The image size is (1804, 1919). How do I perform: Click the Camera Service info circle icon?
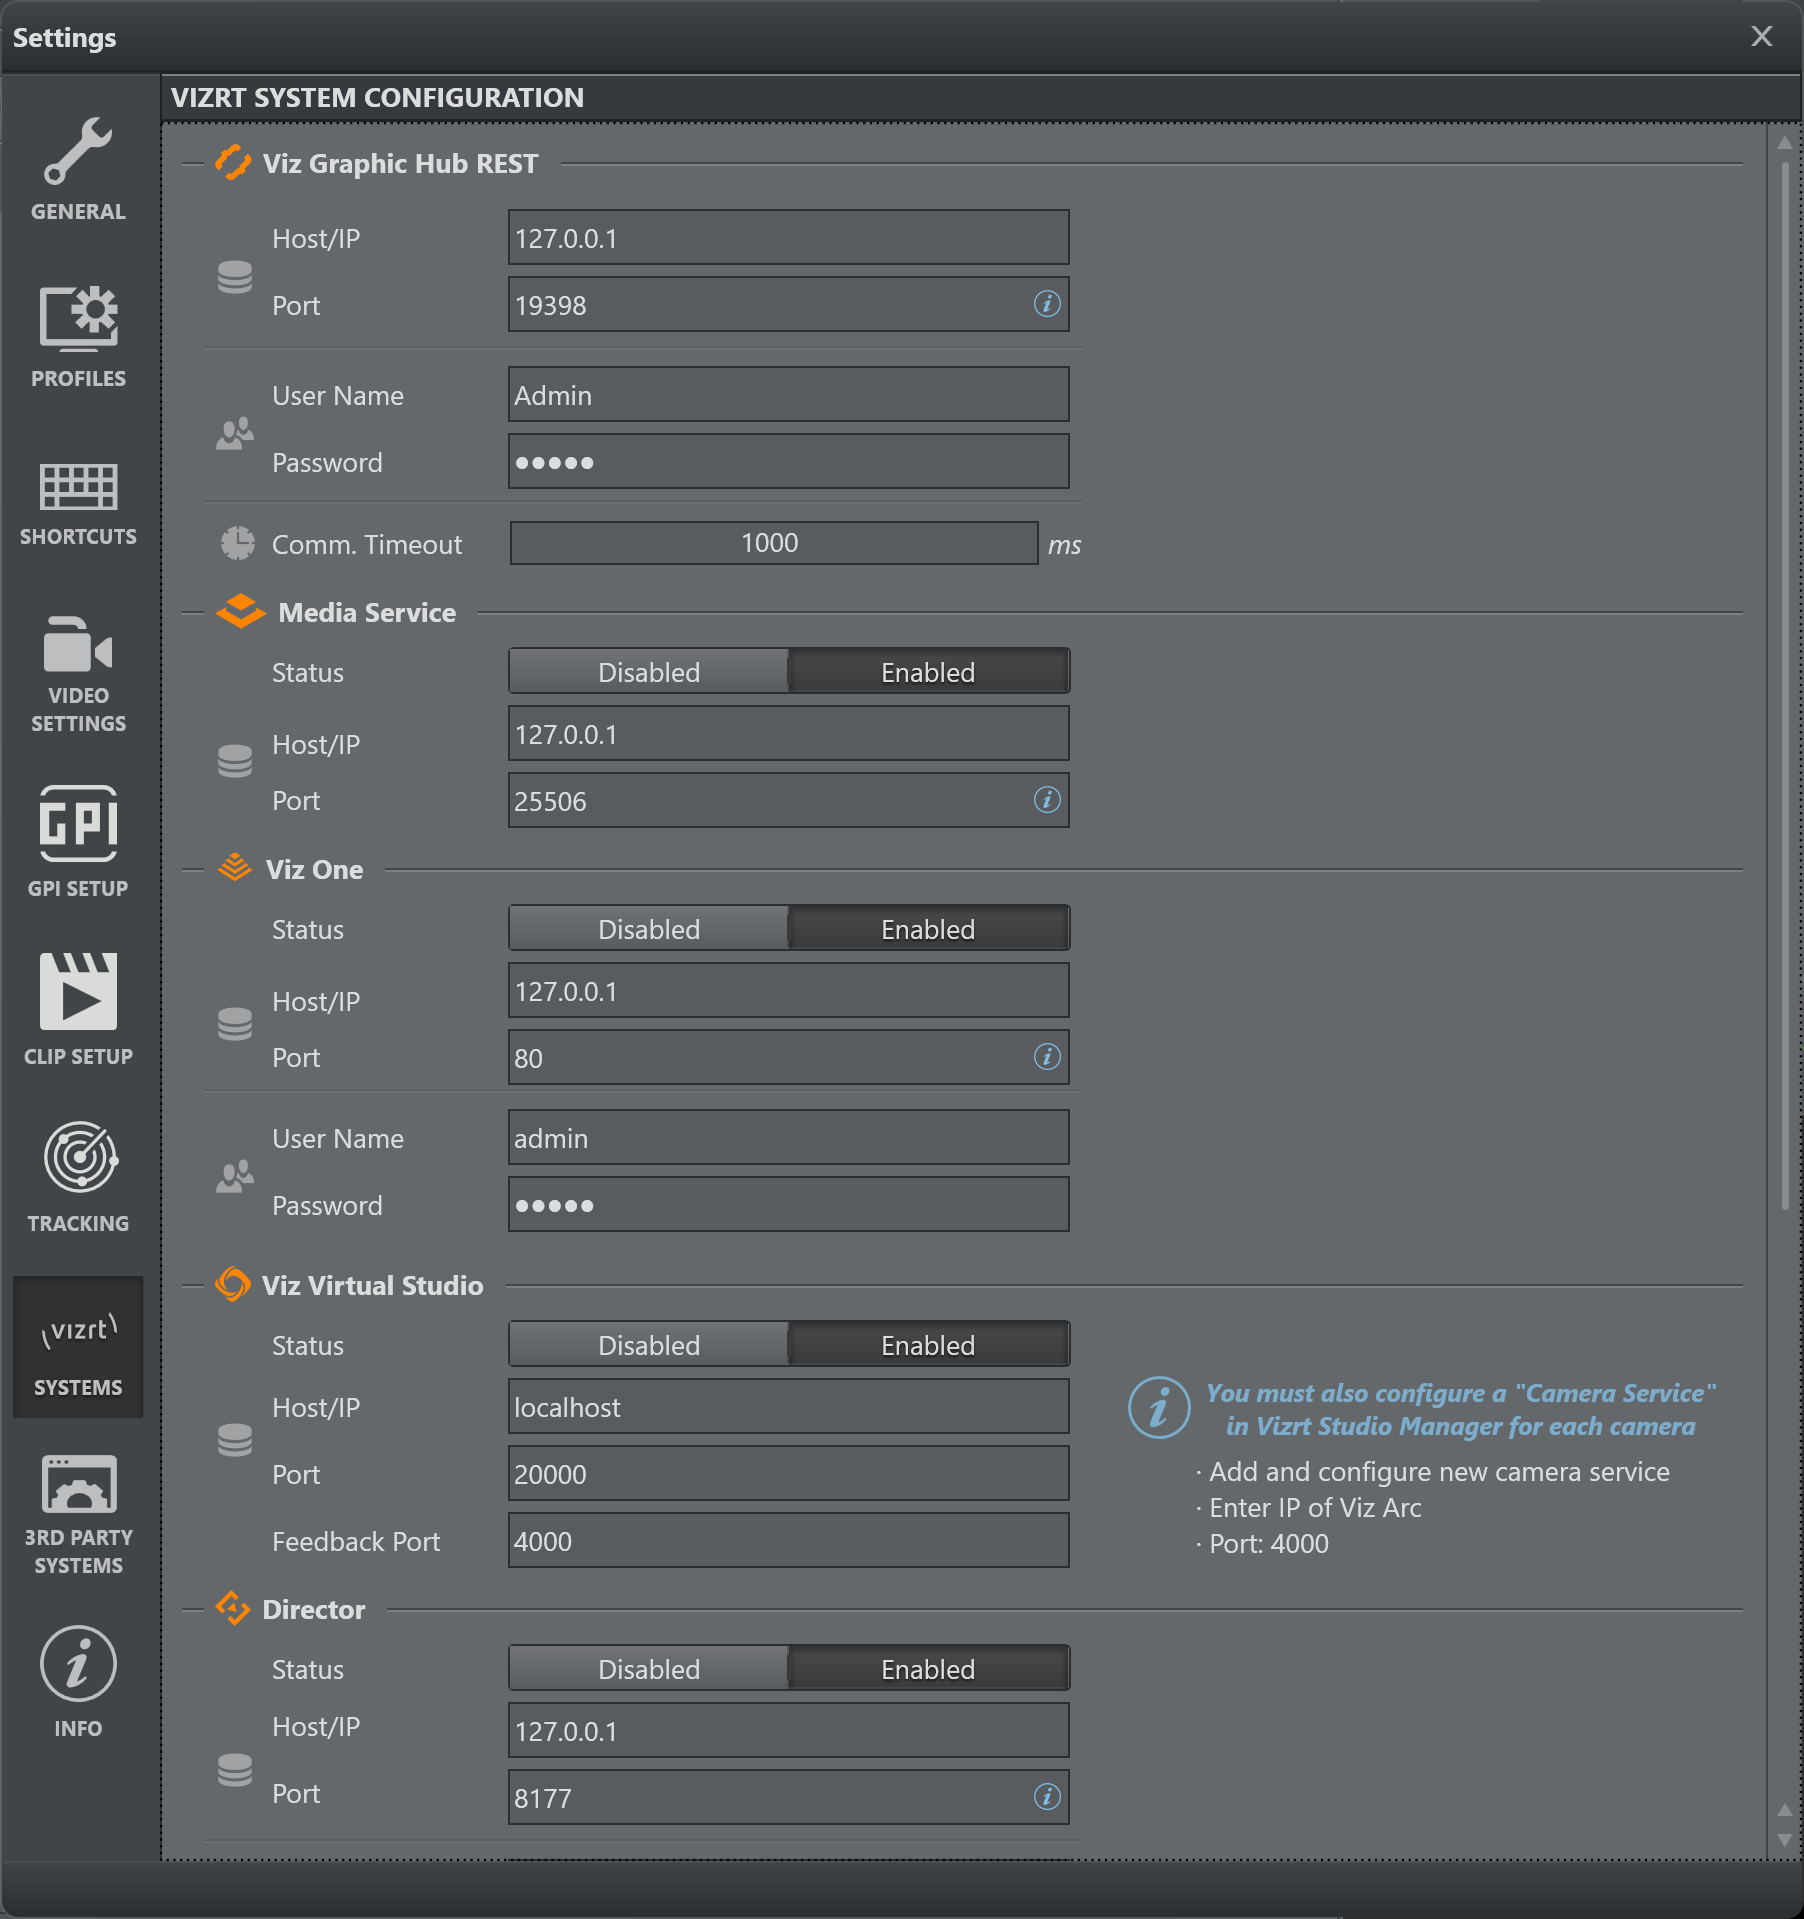point(1159,1409)
